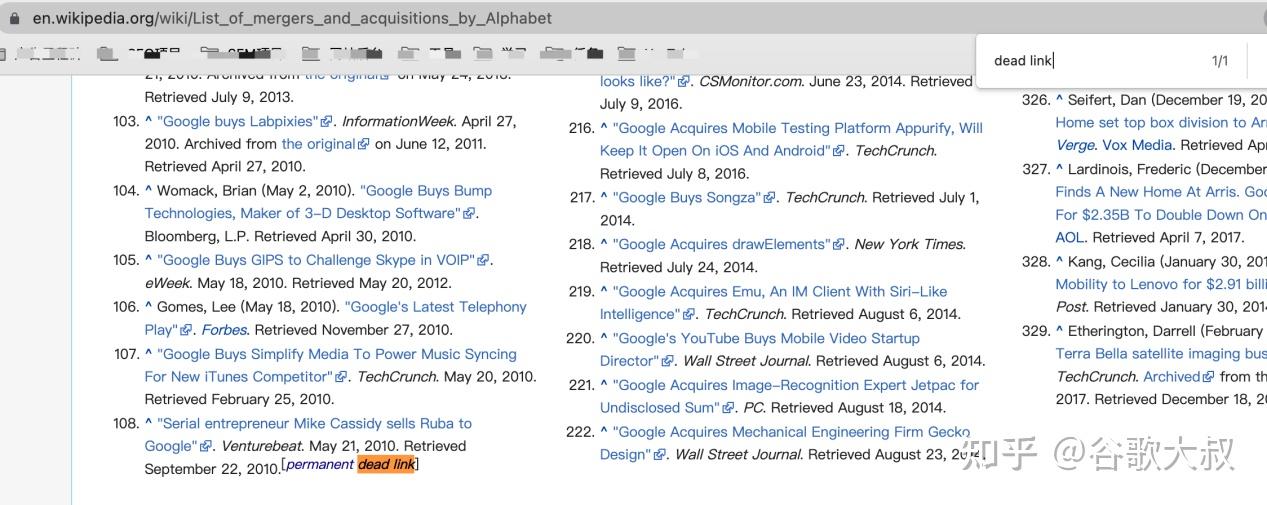Click the caret arrow of reference 222
The height and width of the screenshot is (505, 1267).
pyautogui.click(x=604, y=432)
